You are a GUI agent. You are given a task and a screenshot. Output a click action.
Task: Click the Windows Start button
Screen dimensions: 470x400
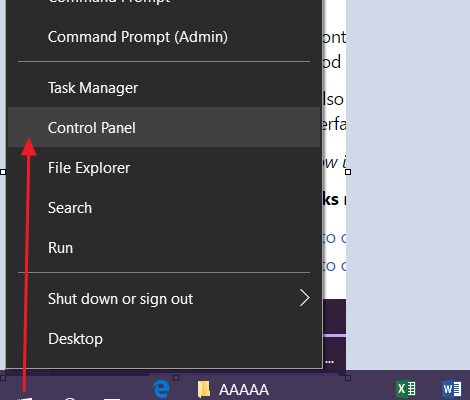(x=25, y=397)
